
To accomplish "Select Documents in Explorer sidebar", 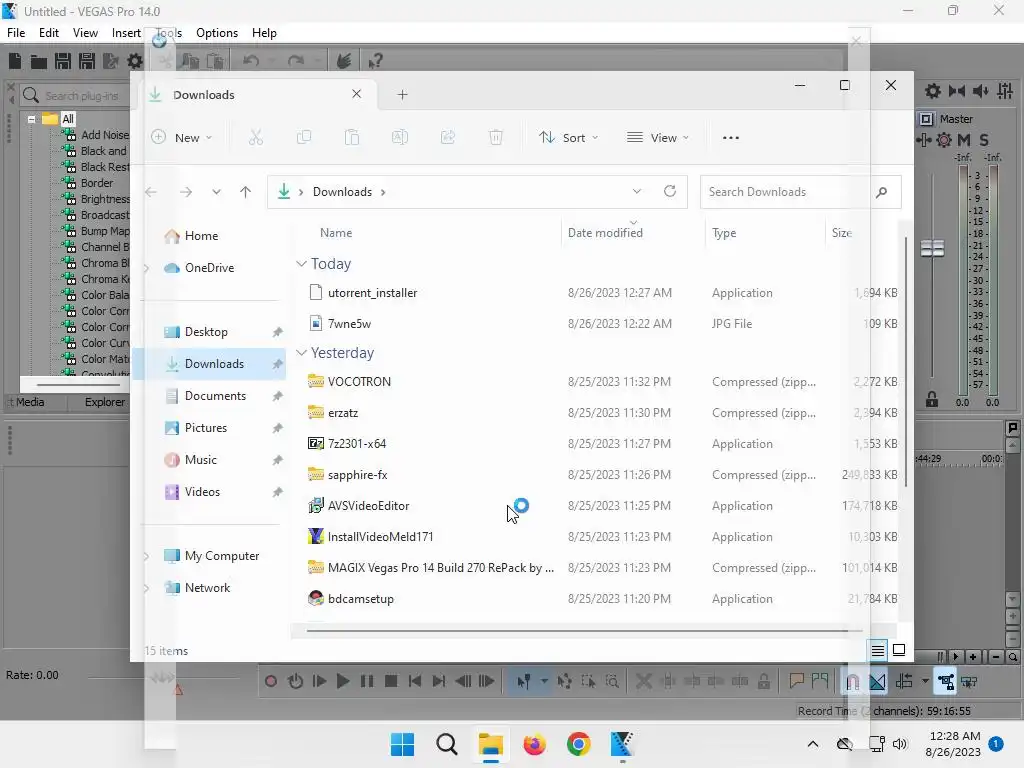I will point(215,396).
